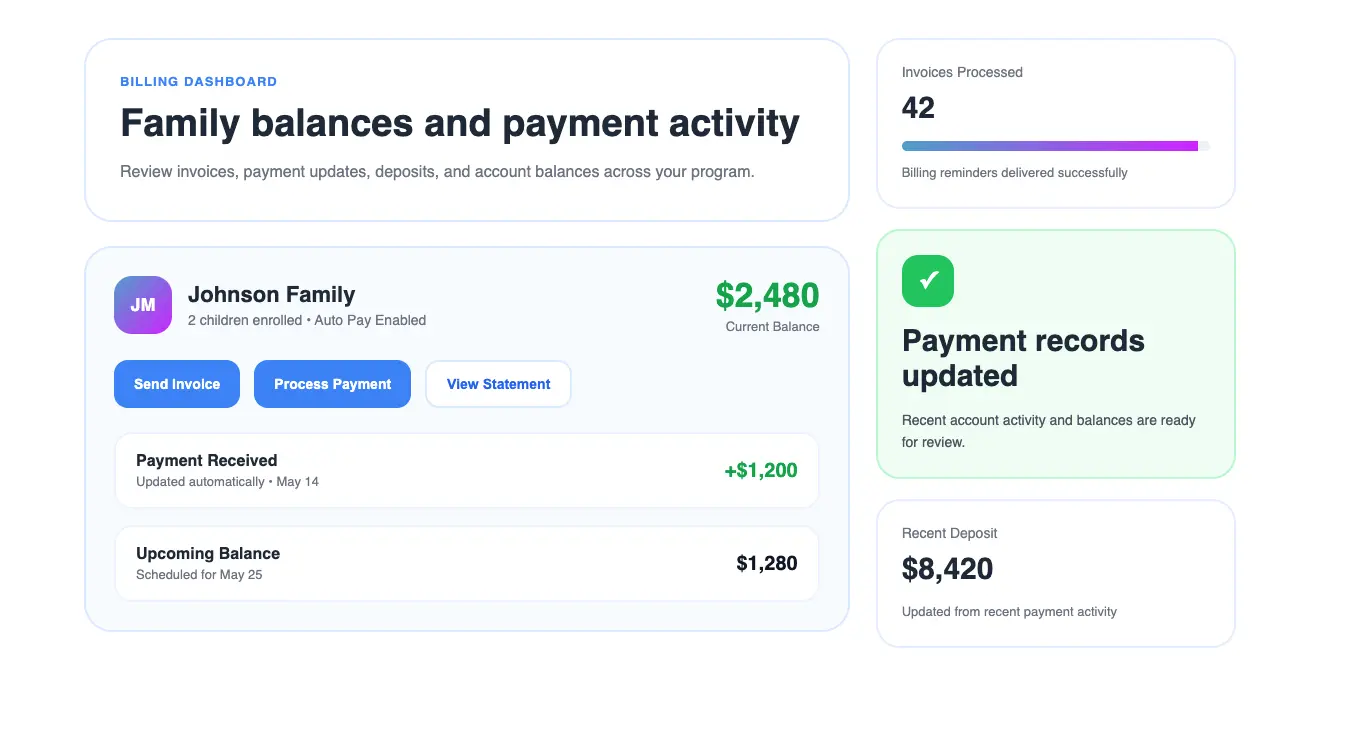
Task: Click 'Family balances and payment activity' heading
Action: pyautogui.click(x=460, y=123)
